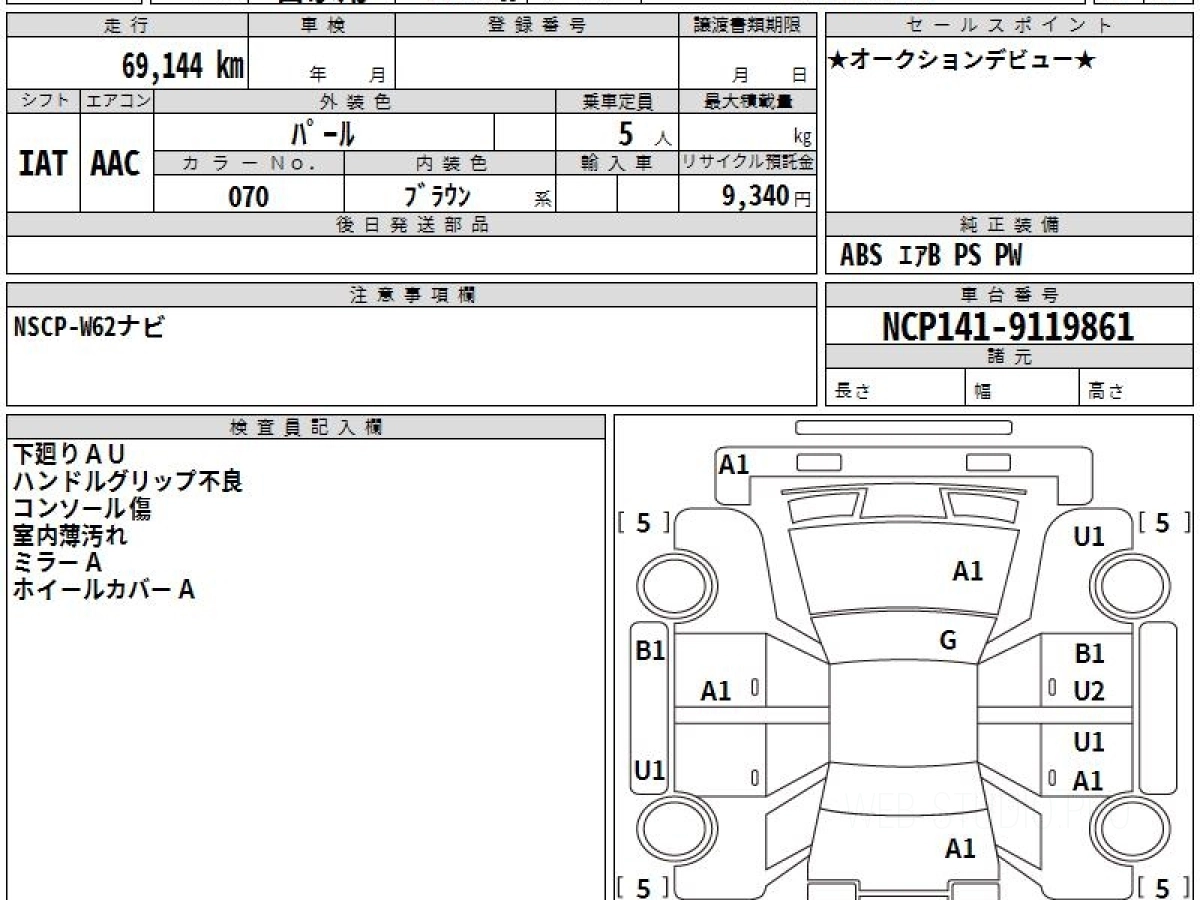
Task: Click the 高さ dimension cell
Action: [1137, 388]
